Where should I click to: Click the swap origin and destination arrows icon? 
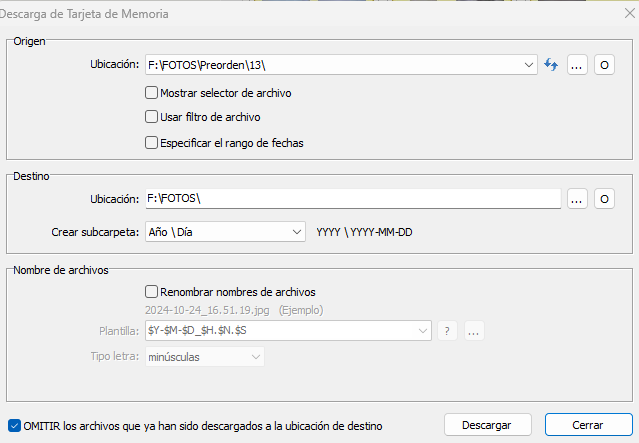click(x=551, y=65)
